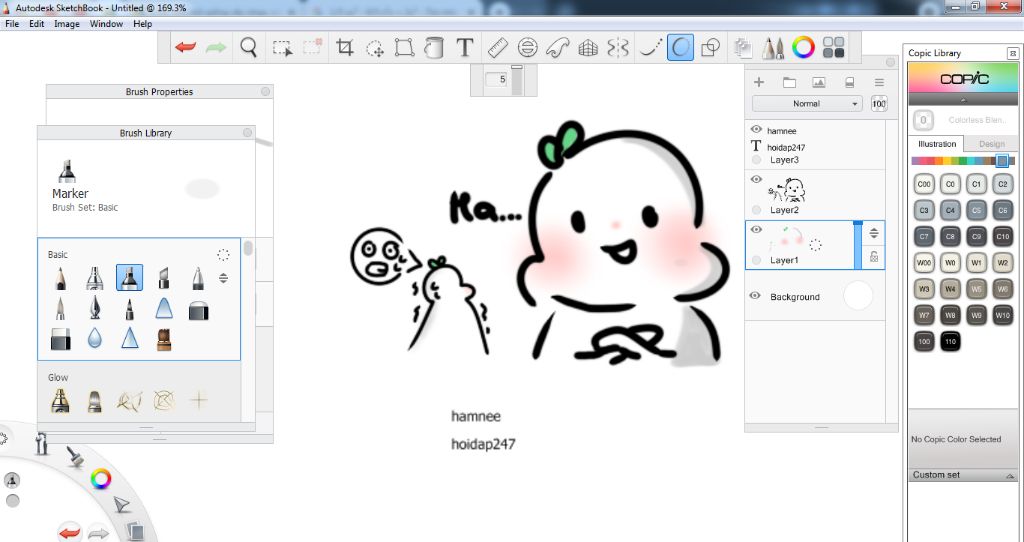
Task: Pick Copic color C3
Action: click(923, 210)
